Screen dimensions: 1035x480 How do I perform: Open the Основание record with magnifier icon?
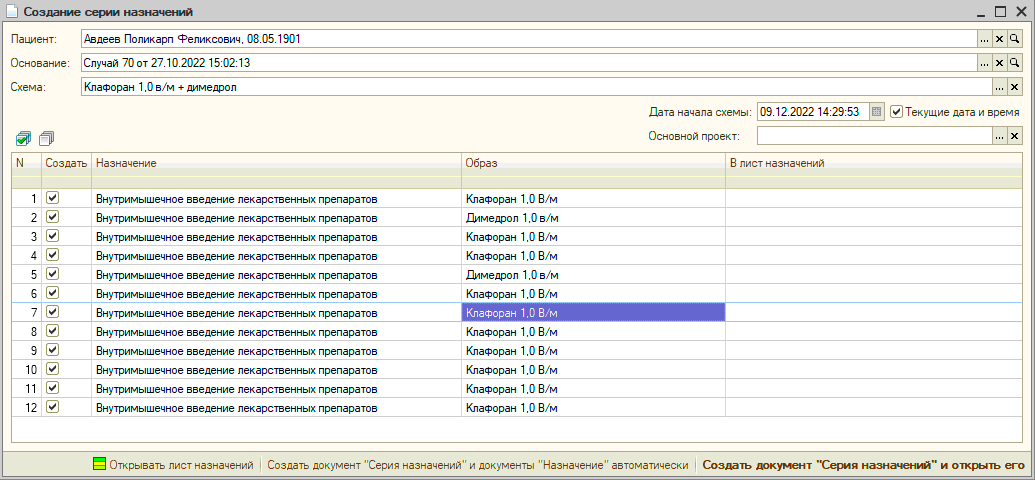(1014, 63)
